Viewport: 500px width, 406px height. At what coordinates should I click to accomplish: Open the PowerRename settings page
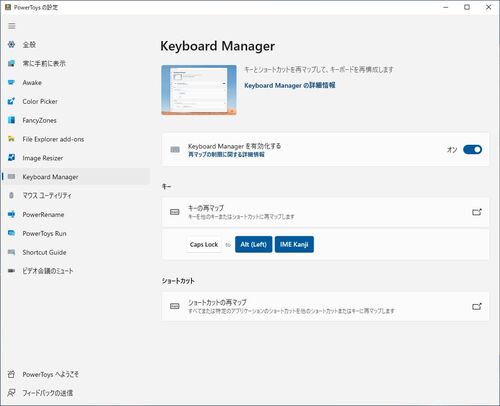click(76, 215)
